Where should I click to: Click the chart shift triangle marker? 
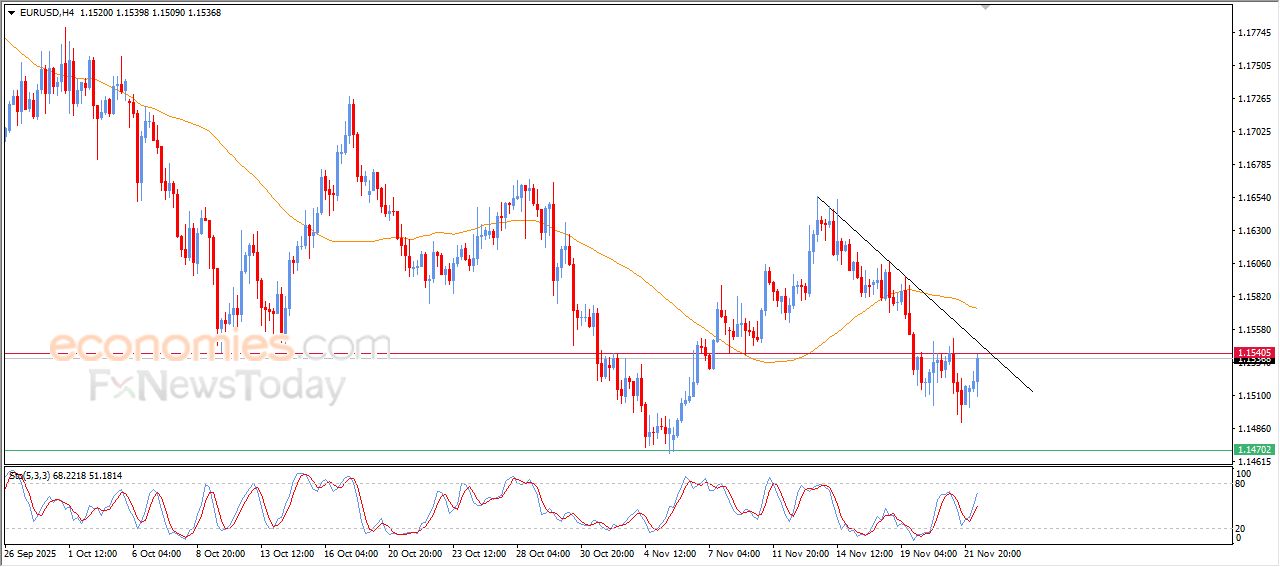(986, 7)
